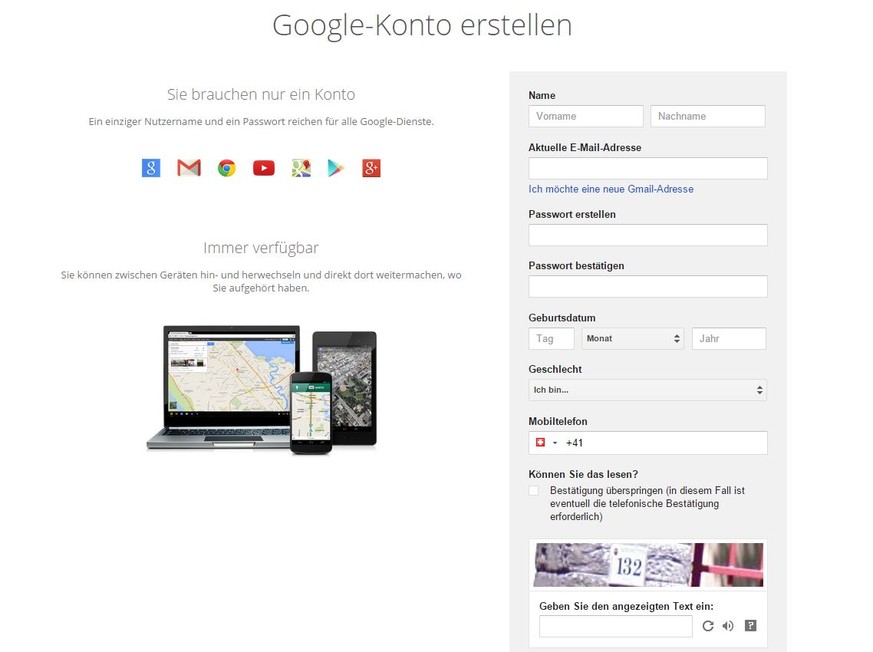Click the 'Ein einziger Nutzername...' description text
Image resolution: width=873 pixels, height=652 pixels.
point(261,121)
